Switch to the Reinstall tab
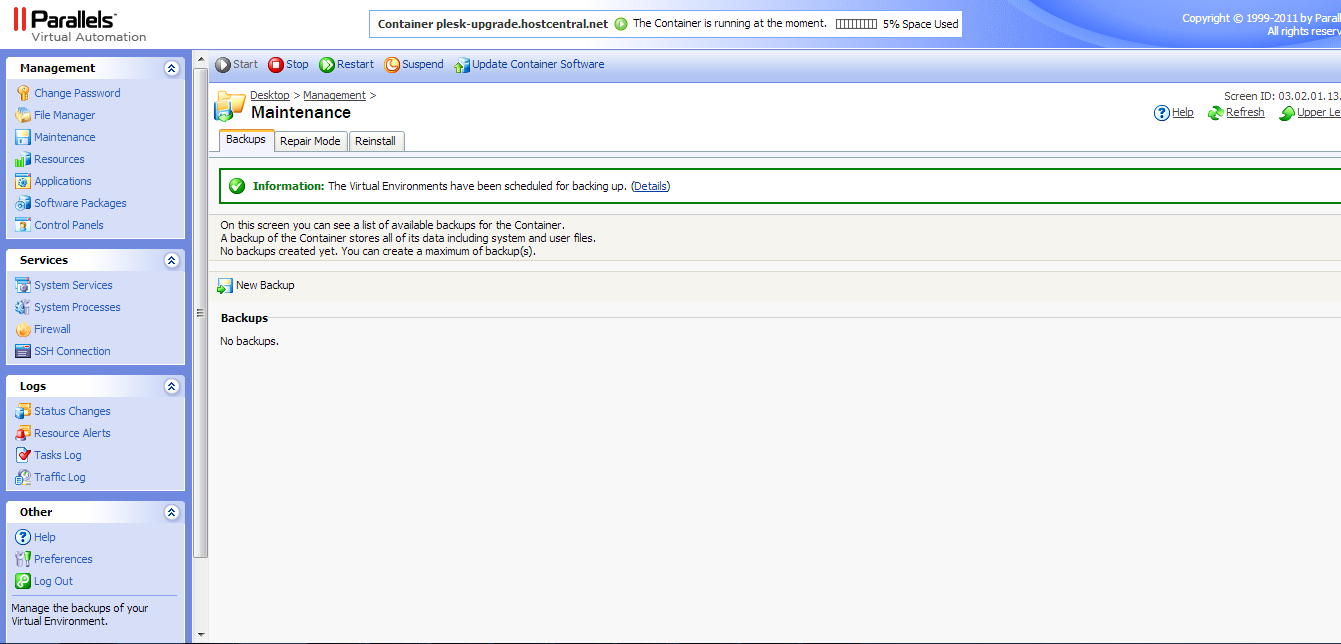The width and height of the screenshot is (1341, 644). (376, 141)
